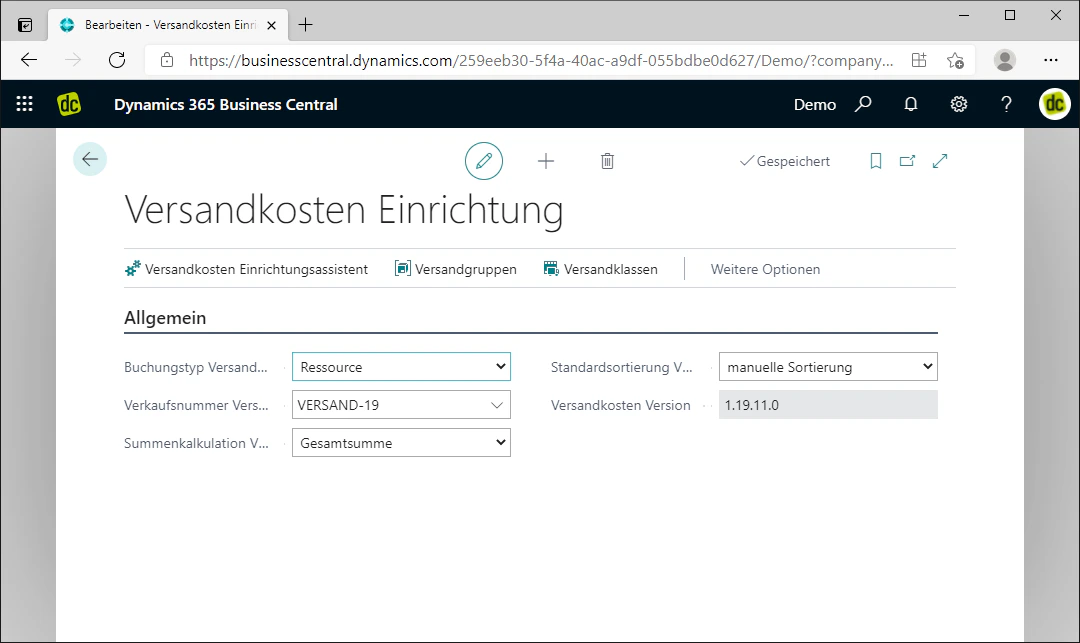Open browser apps/extensions icon in address bar
This screenshot has height=643, width=1080.
(x=919, y=60)
